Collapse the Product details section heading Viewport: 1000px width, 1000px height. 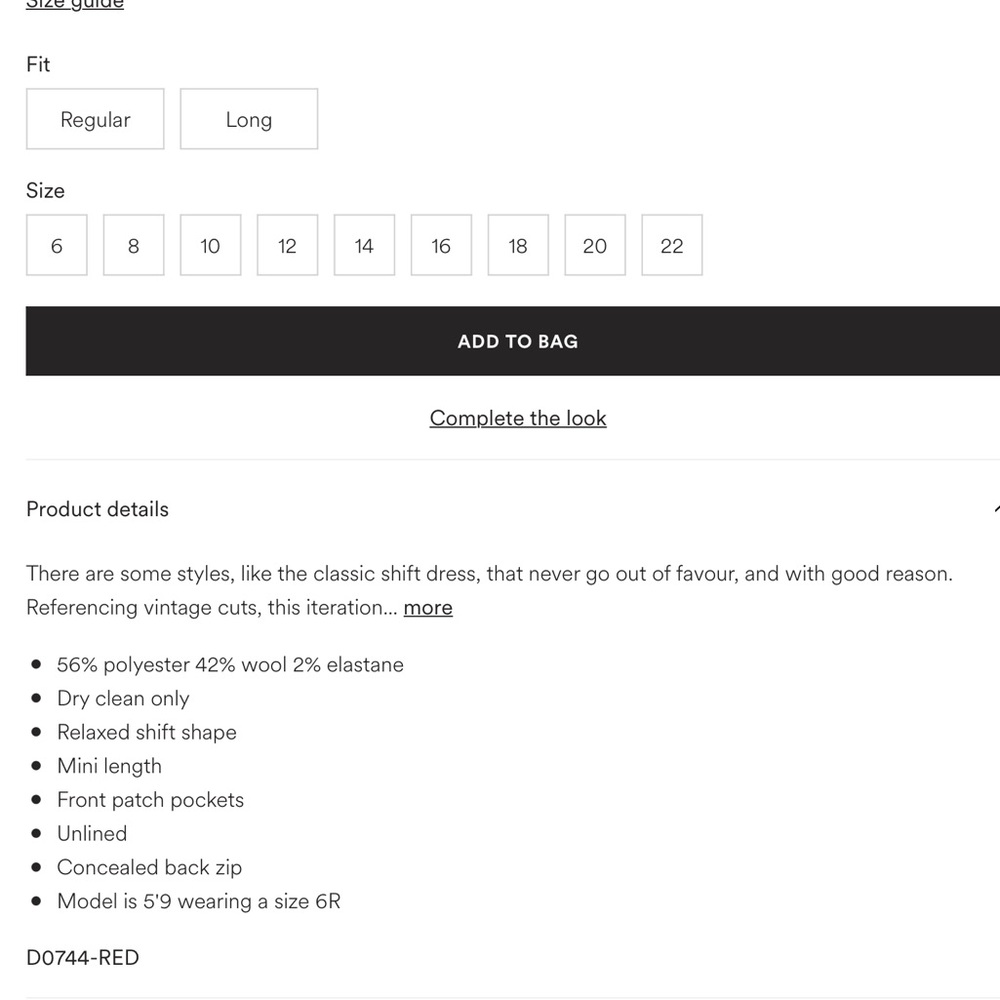(98, 509)
